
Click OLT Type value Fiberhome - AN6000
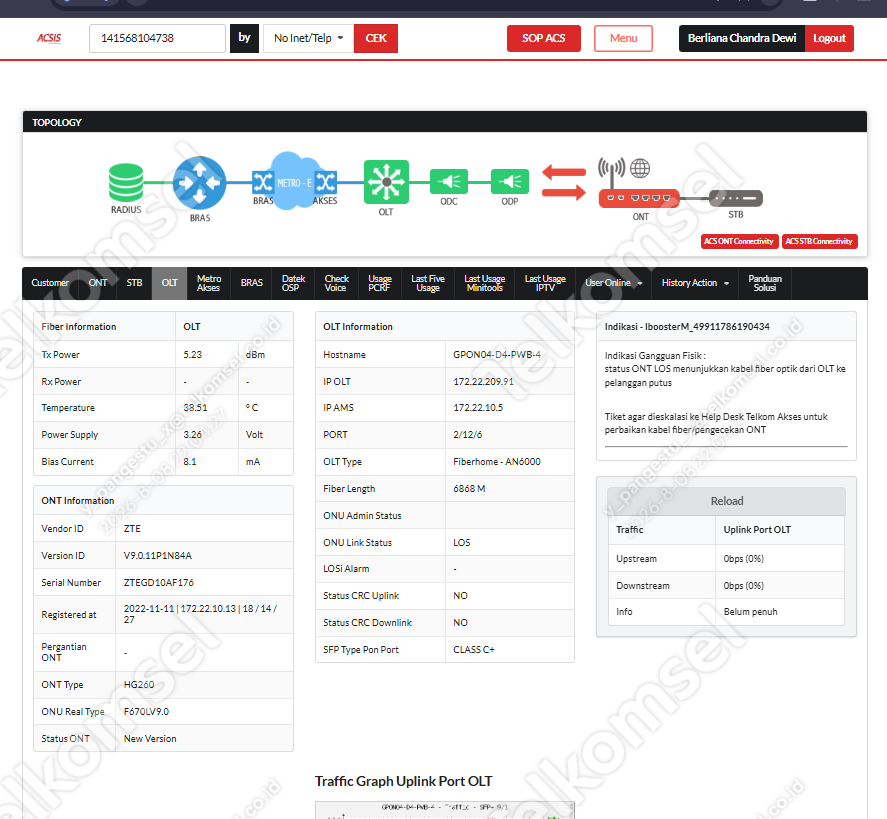tap(497, 462)
